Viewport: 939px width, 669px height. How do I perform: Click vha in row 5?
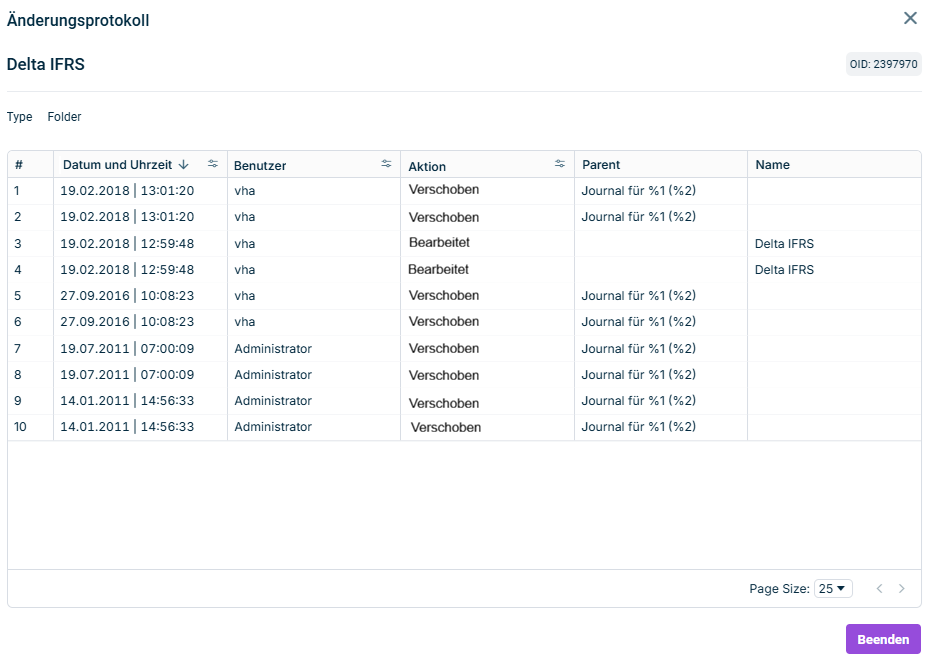[x=245, y=296]
